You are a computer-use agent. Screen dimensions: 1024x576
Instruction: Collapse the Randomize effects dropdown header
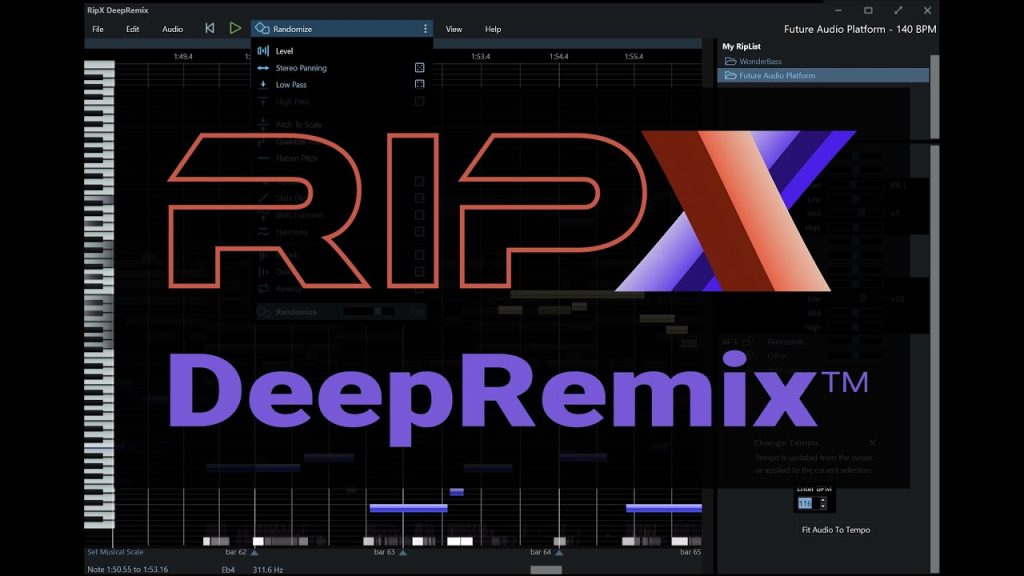342,29
